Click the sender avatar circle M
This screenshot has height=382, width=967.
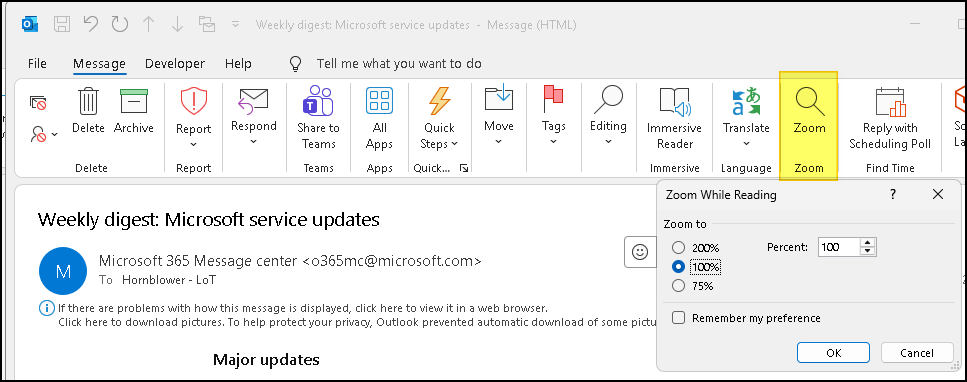[x=62, y=271]
